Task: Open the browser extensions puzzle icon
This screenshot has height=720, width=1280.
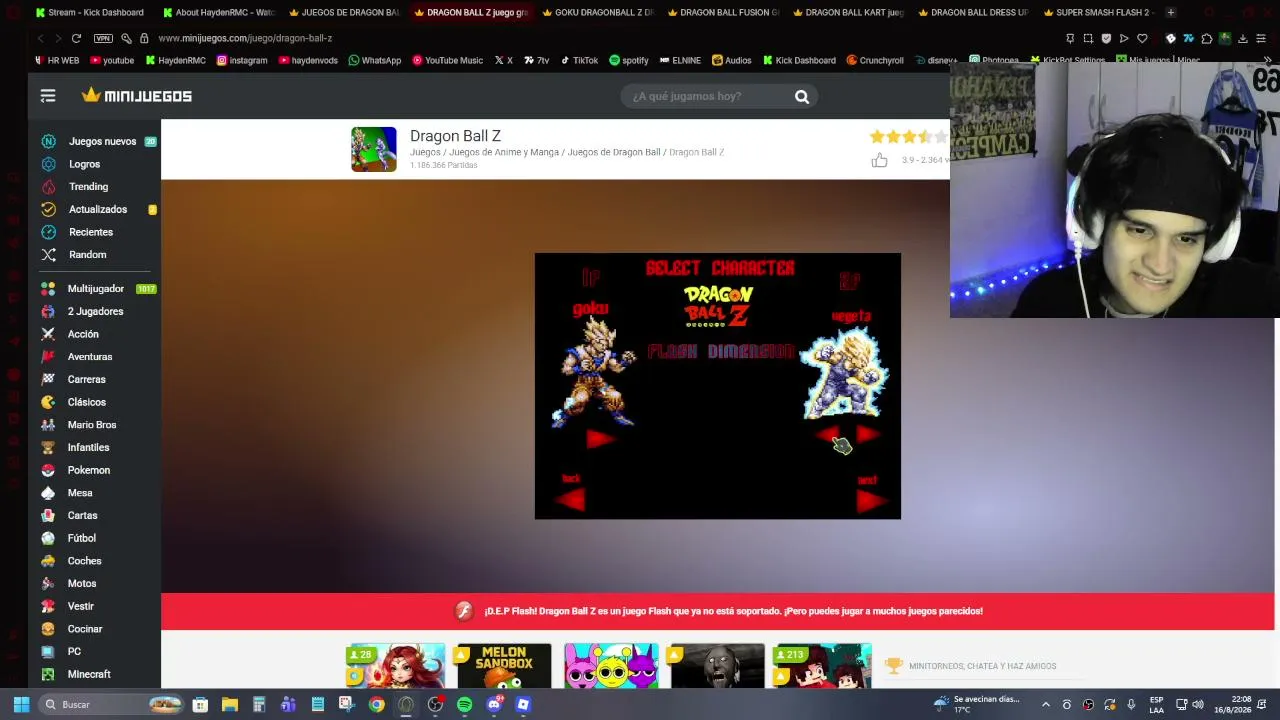Action: click(1207, 38)
